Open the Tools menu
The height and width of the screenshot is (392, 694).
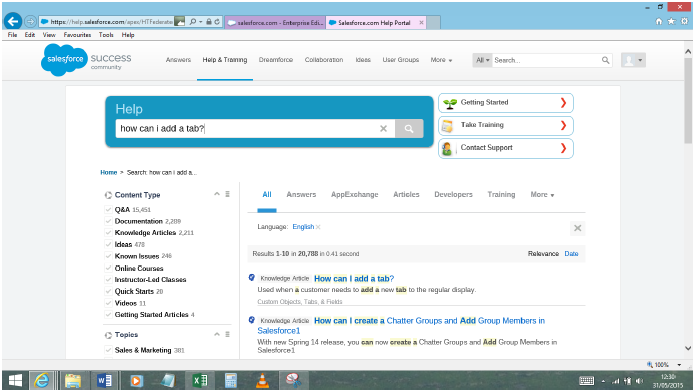[x=106, y=35]
